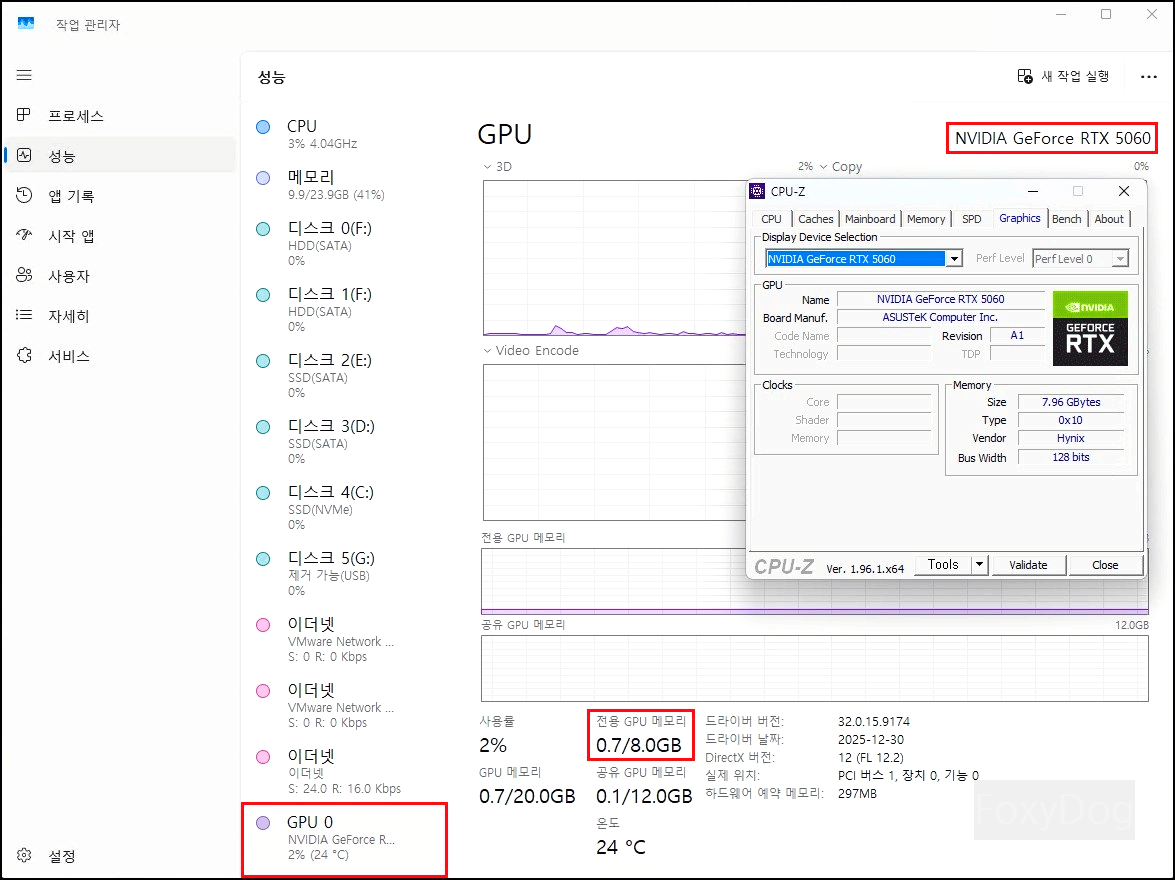The height and width of the screenshot is (880, 1175).
Task: Click the shared GPU memory (공유 GPU 메모리) graph
Action: [x=815, y=668]
